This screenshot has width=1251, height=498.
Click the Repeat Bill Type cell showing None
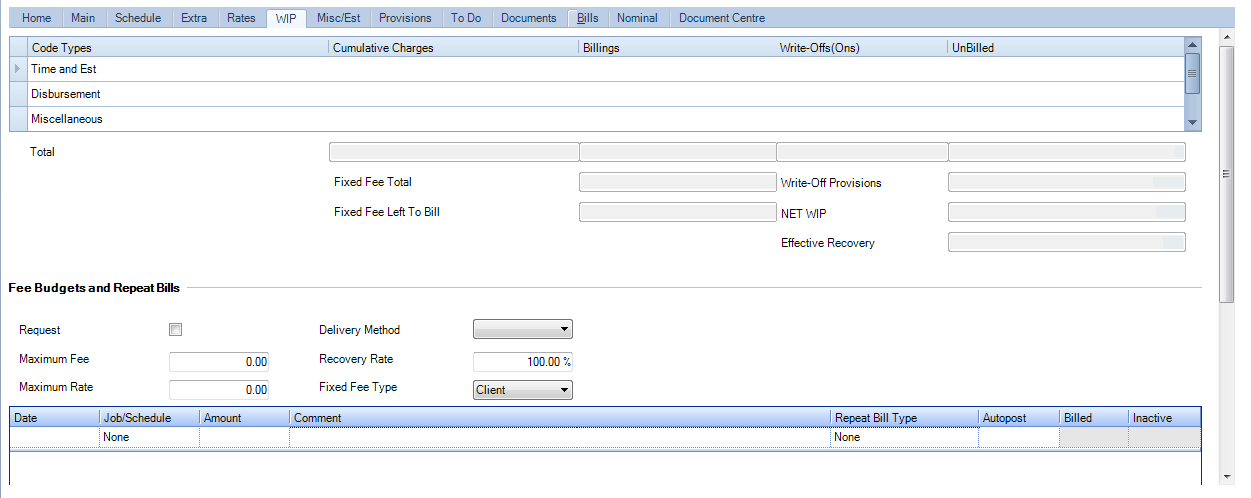(904, 437)
